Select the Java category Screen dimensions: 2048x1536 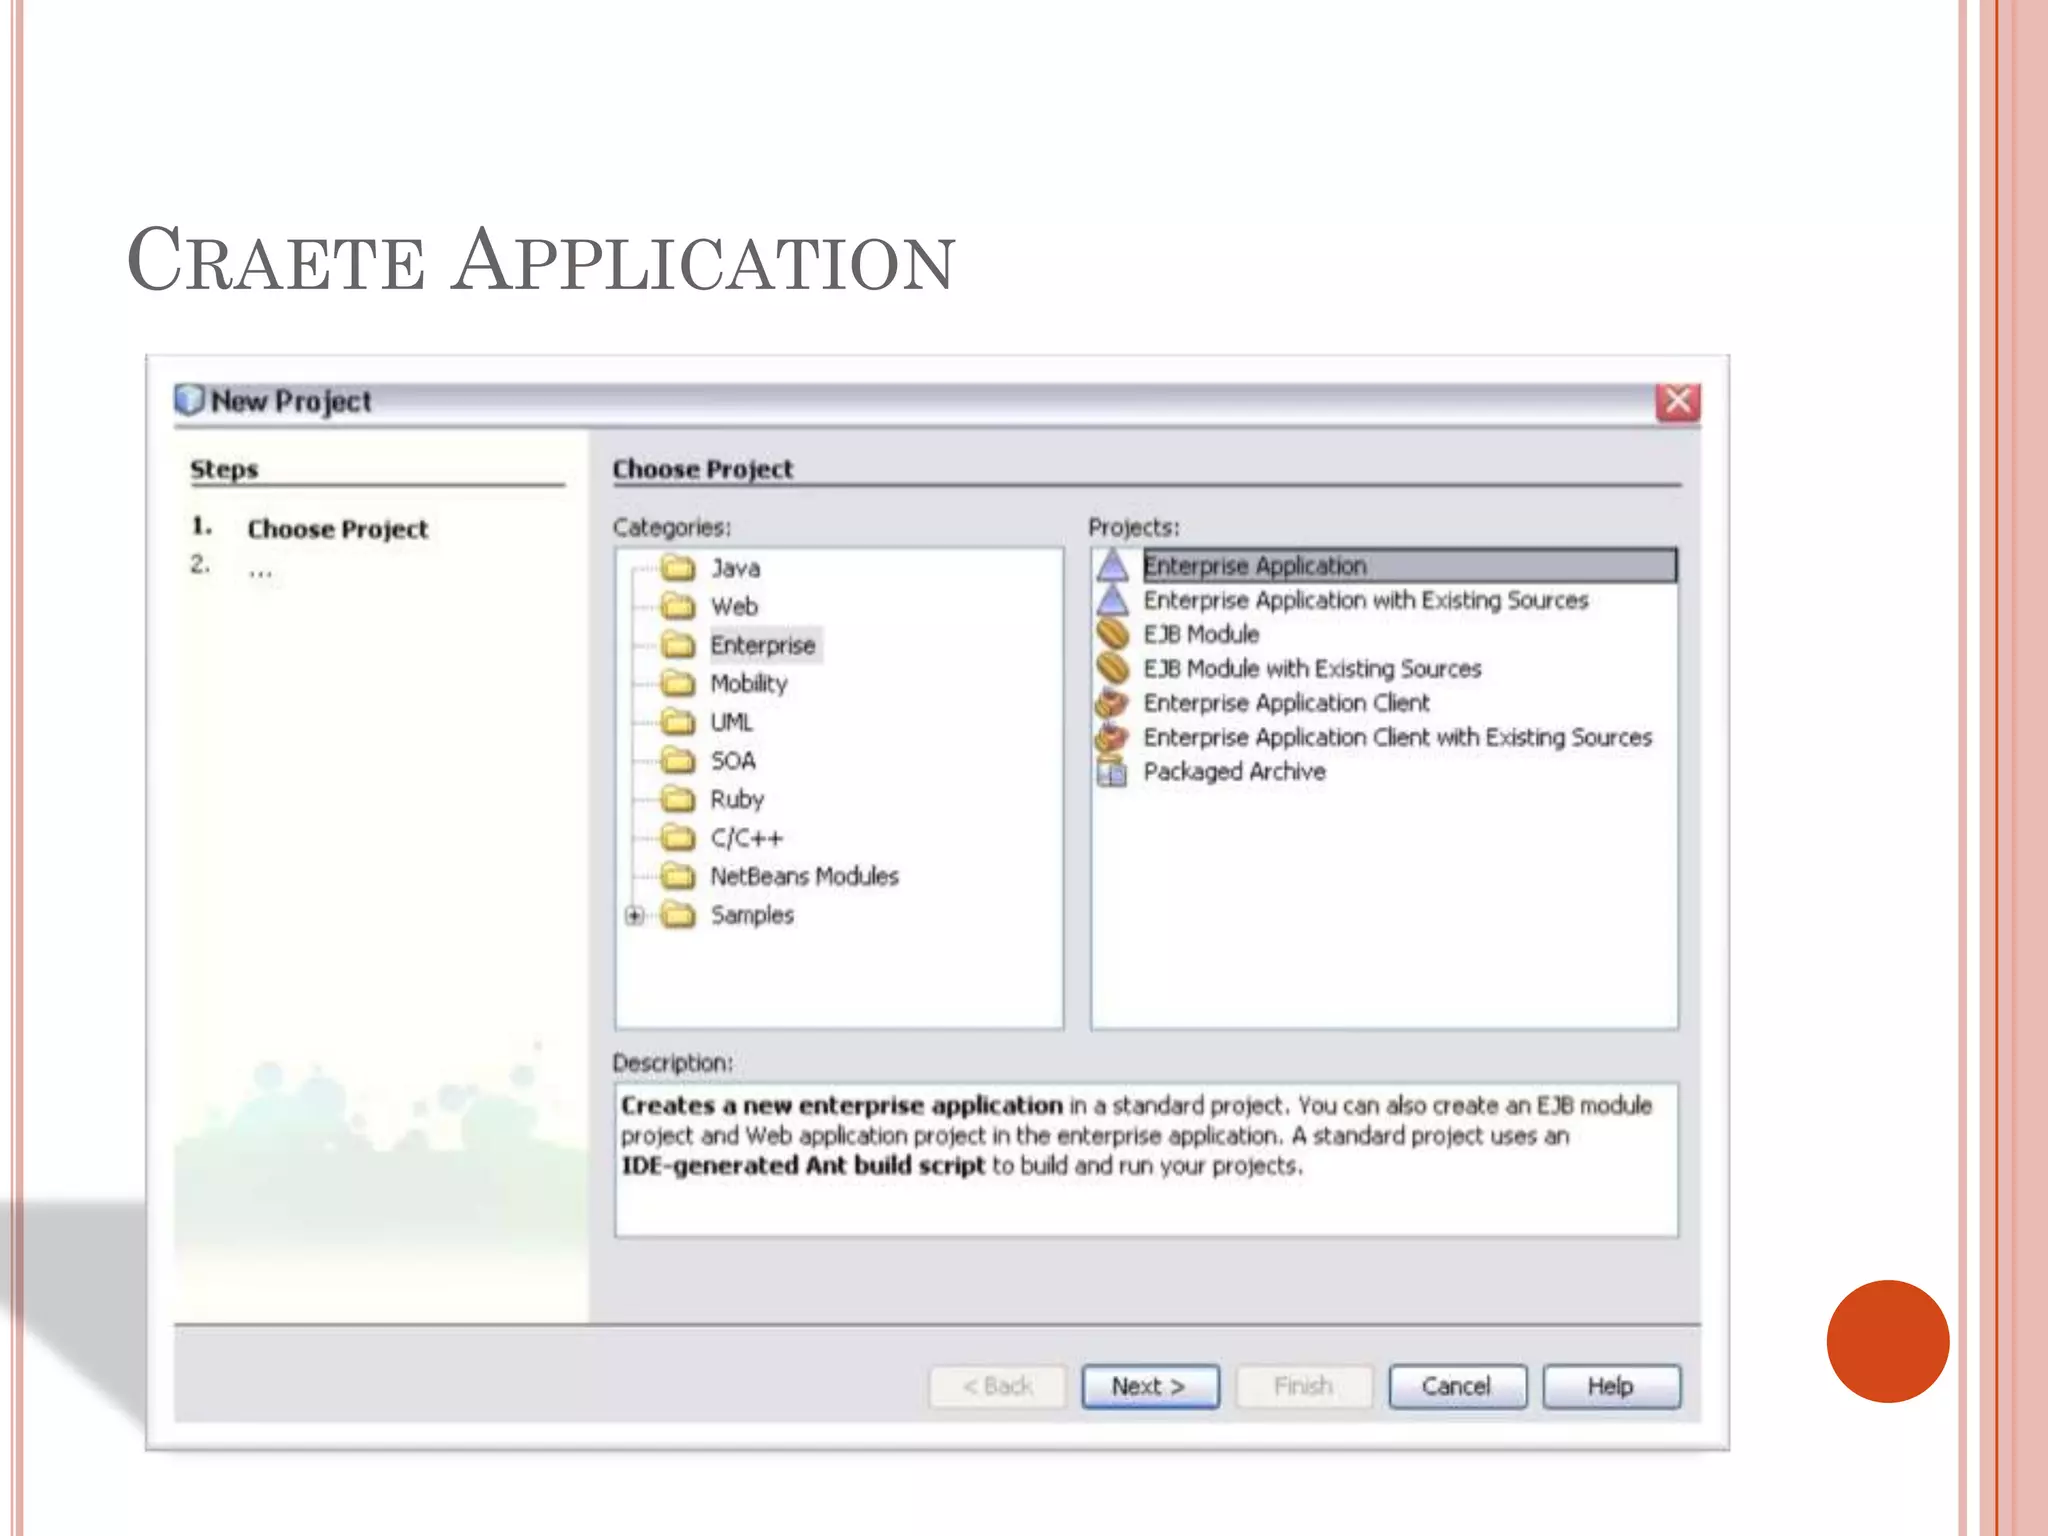pos(736,568)
